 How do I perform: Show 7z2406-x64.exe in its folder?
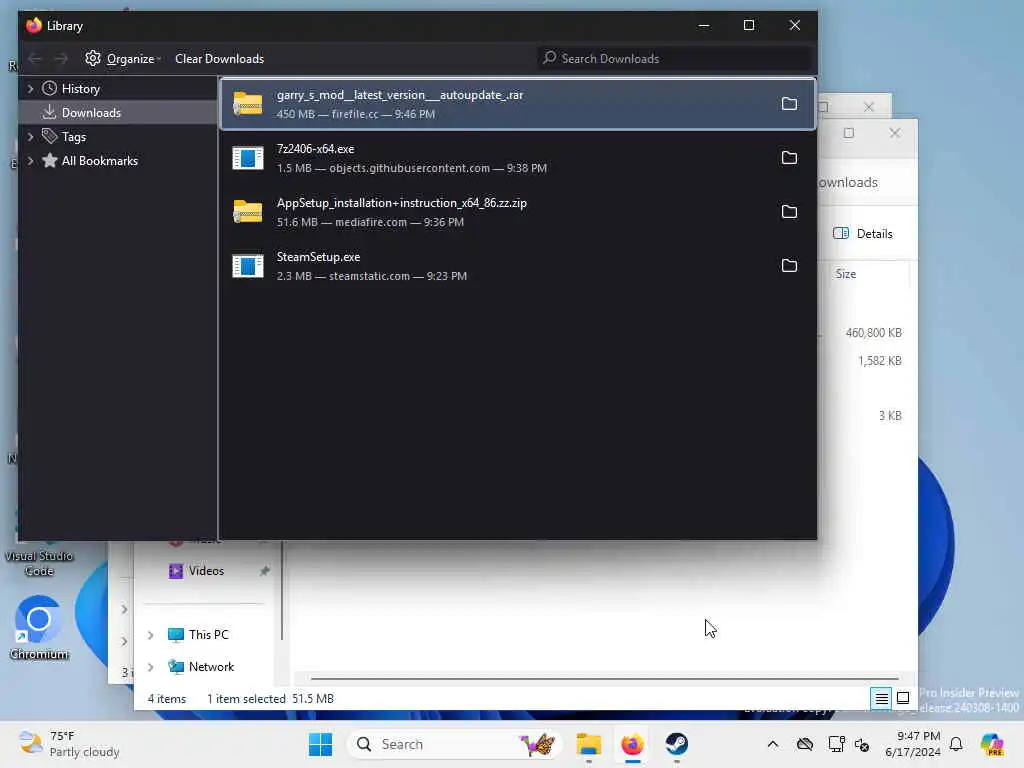(x=789, y=158)
